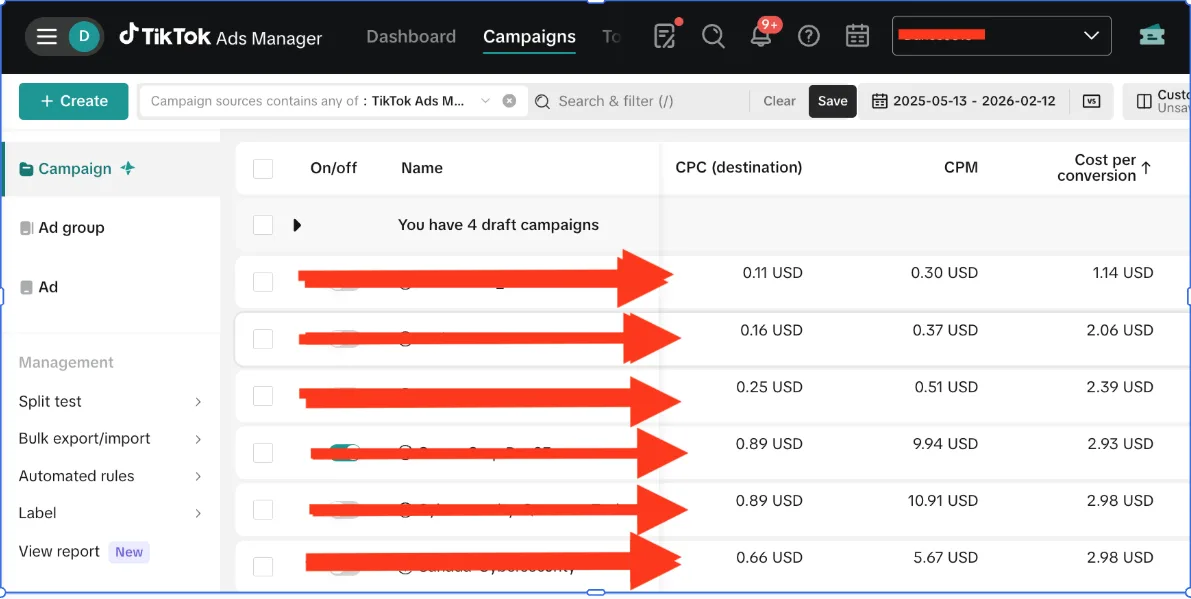Open the notifications bell showing 9+
Image resolution: width=1191 pixels, height=599 pixels.
click(761, 35)
